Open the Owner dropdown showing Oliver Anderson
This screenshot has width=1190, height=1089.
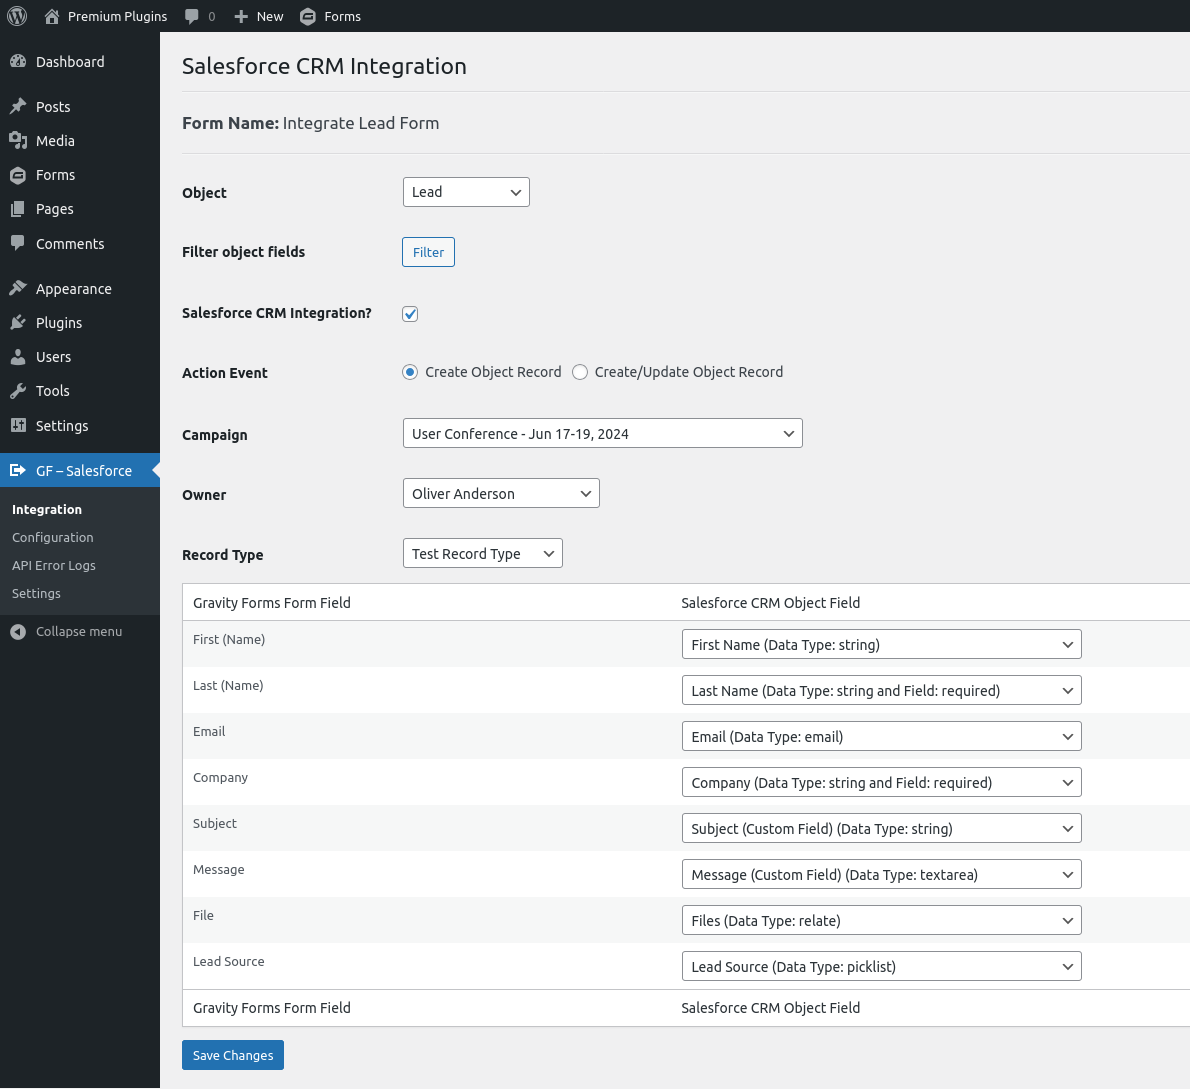point(501,494)
